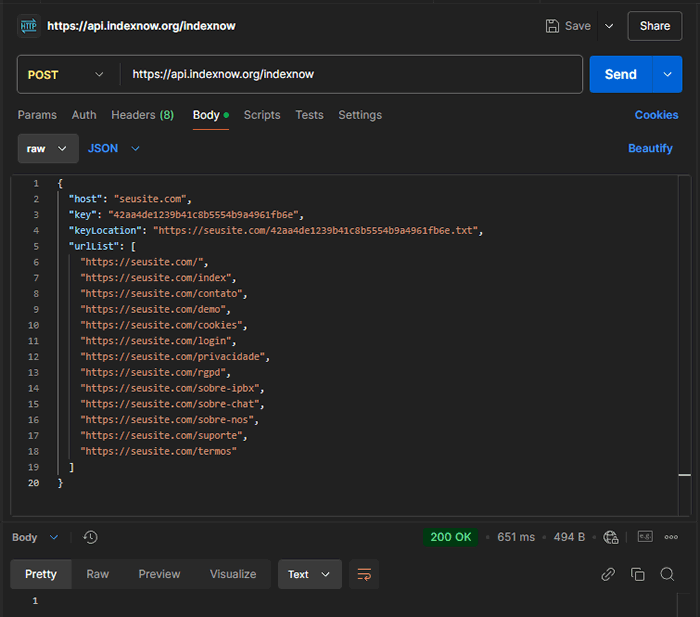Click the request editor vertical scrollbar
Screen dimensions: 700x617
[684, 346]
